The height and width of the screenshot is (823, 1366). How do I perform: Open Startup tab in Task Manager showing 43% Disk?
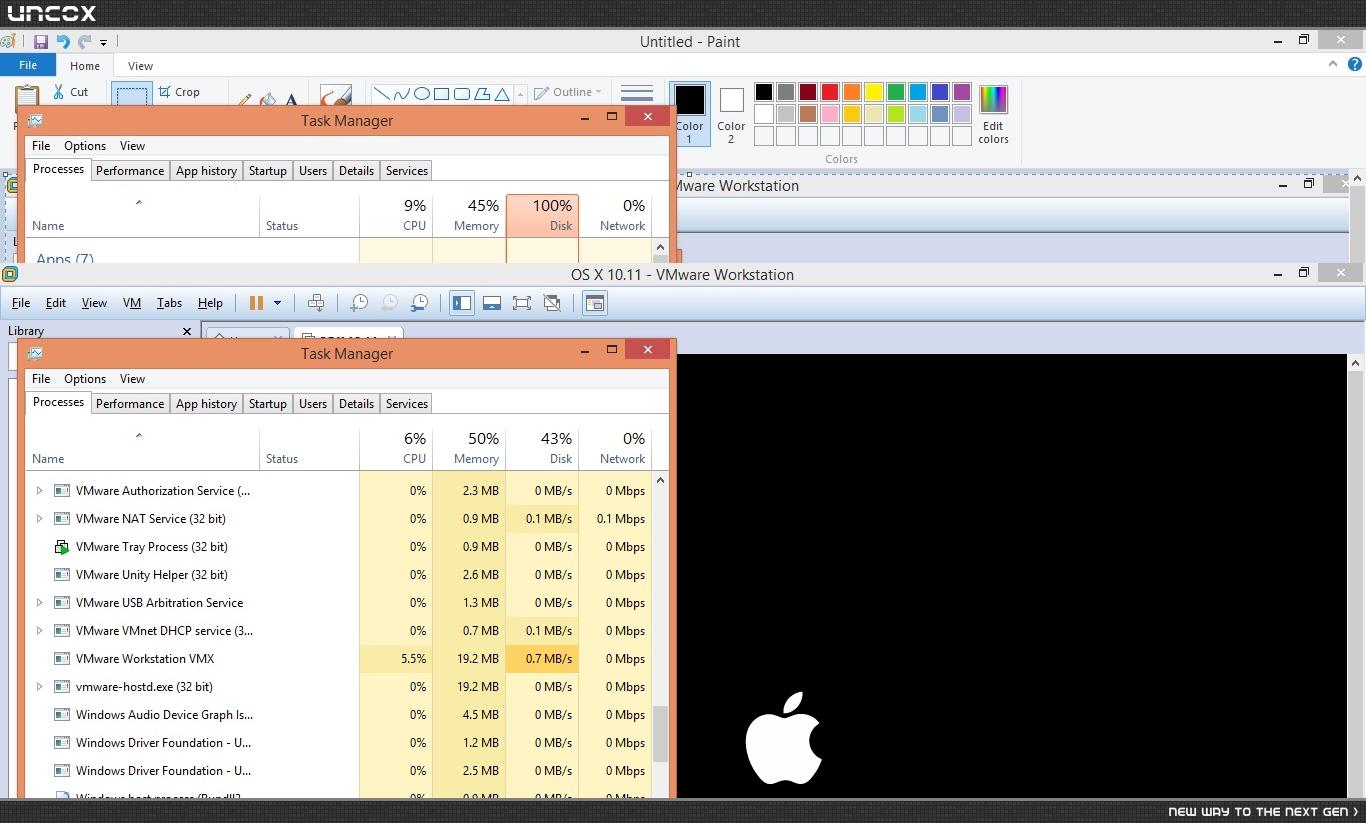tap(268, 404)
